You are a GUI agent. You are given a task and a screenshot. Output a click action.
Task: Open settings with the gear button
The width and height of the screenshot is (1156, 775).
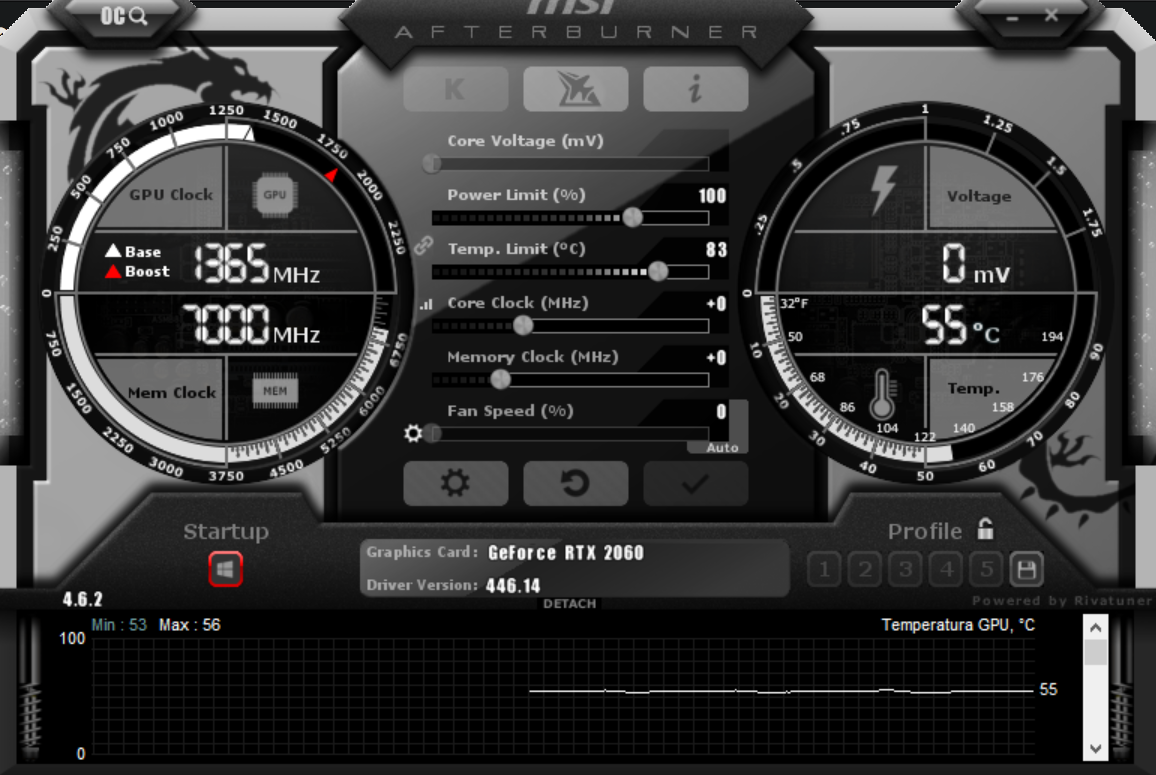(x=456, y=483)
